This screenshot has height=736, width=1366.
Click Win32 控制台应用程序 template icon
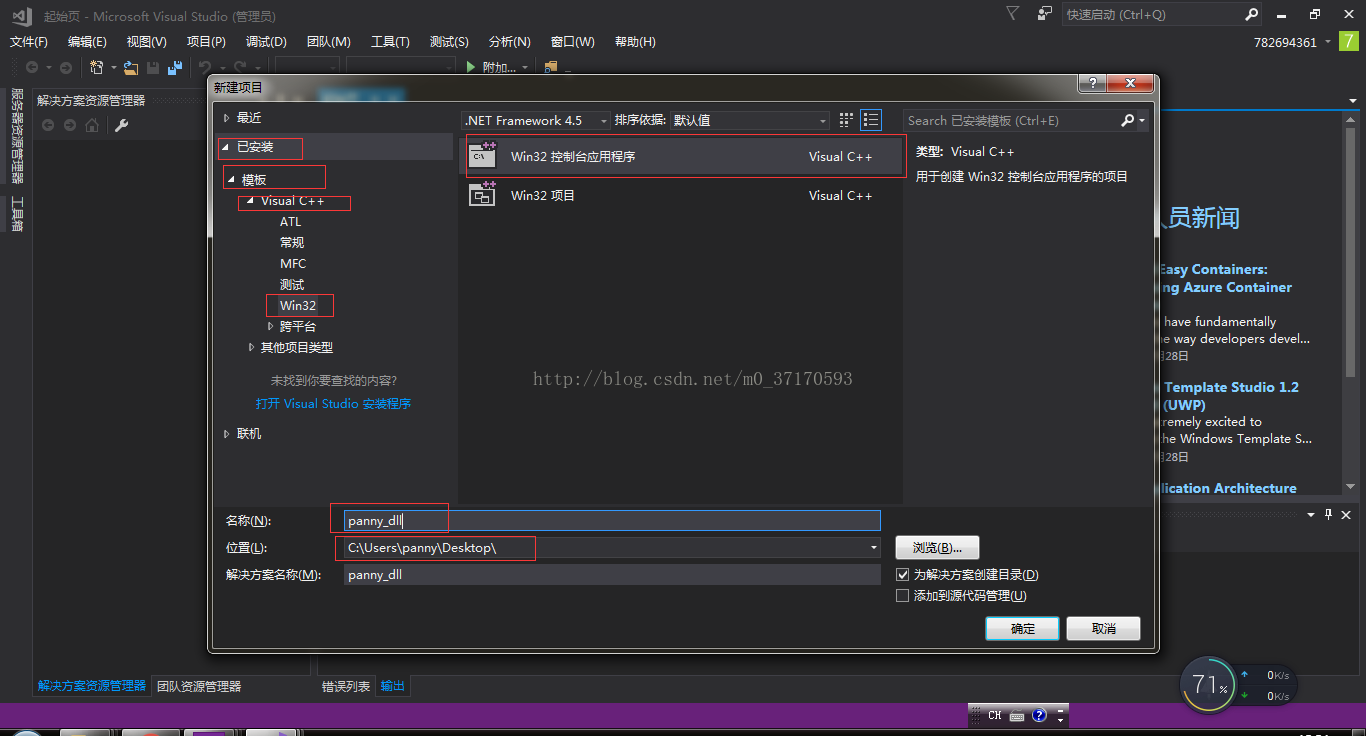point(484,155)
